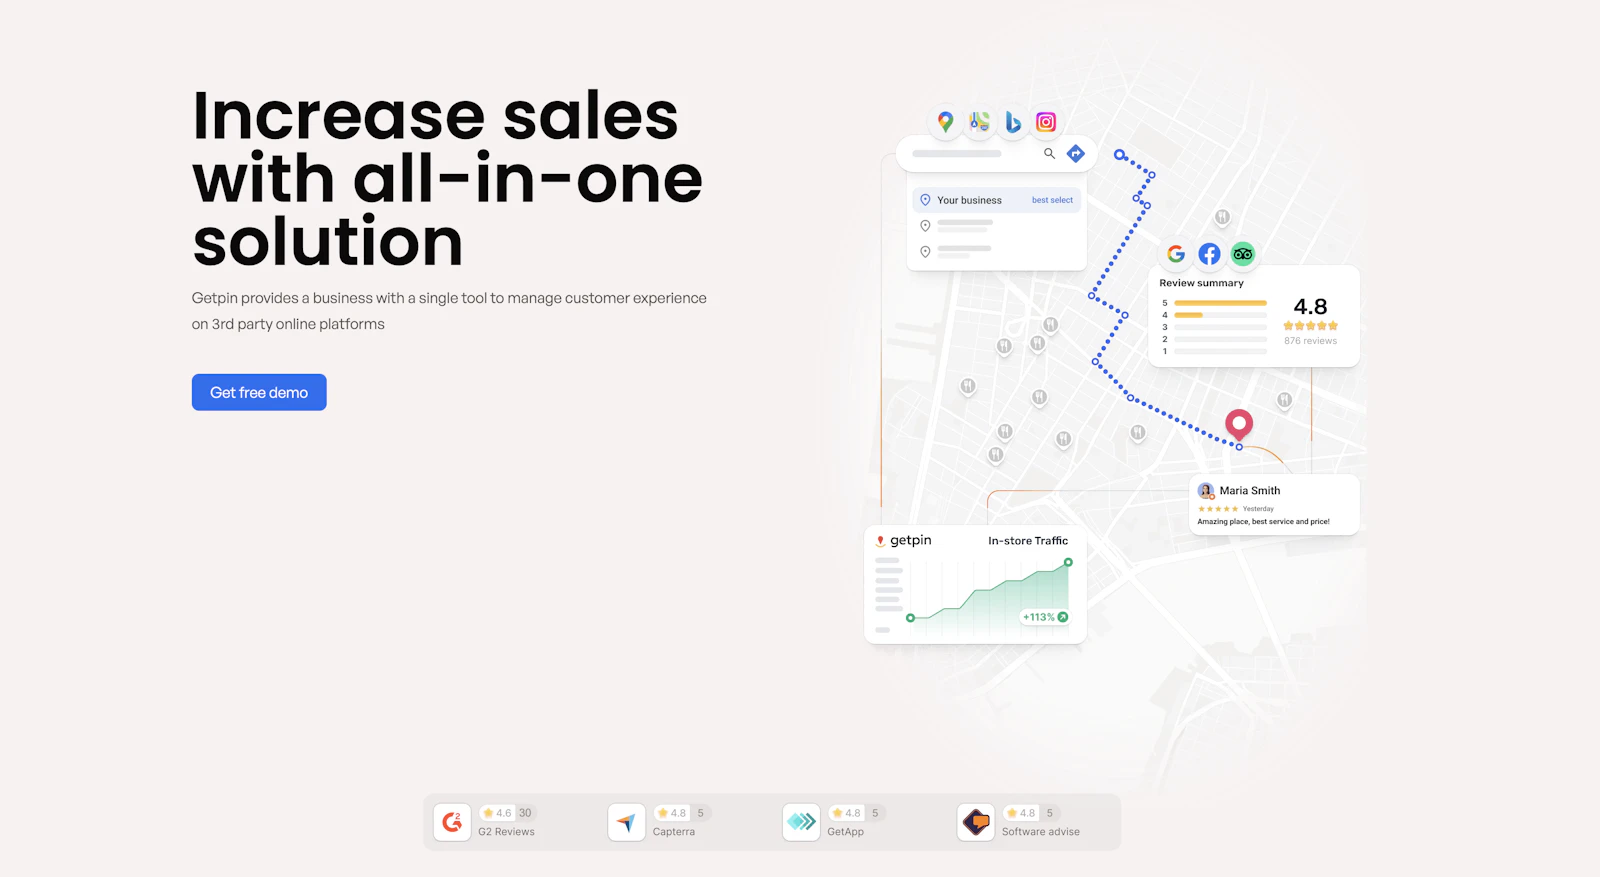Click the 4.8 rating score
The width and height of the screenshot is (1600, 877).
pos(1310,306)
